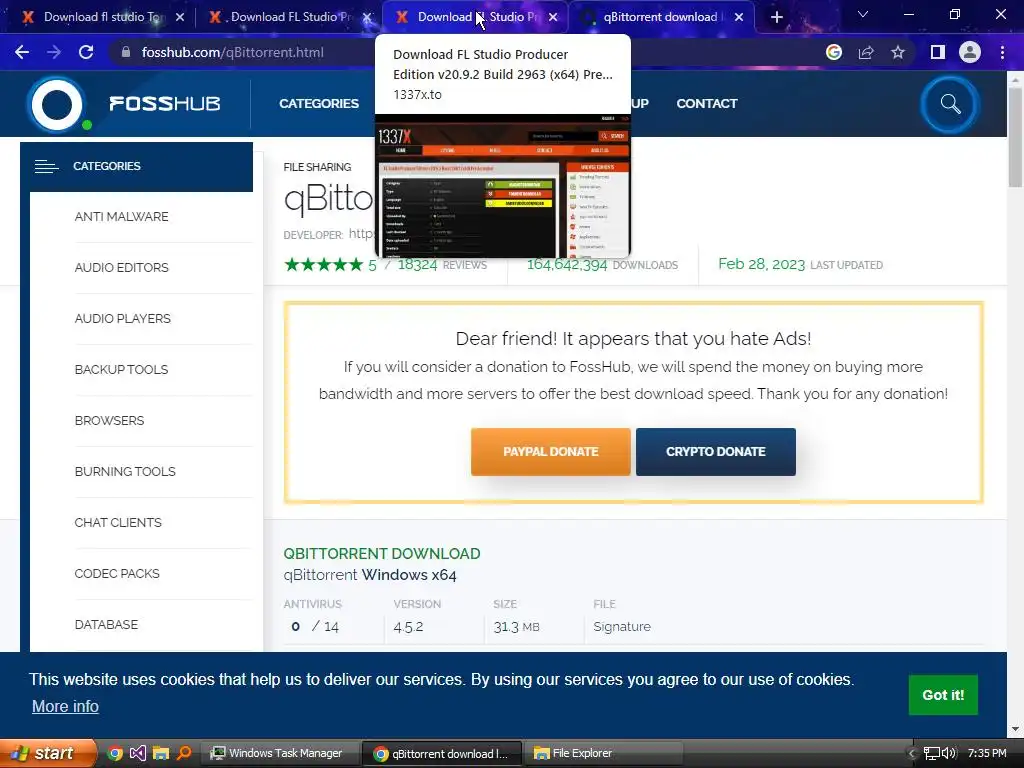Click the scrollbar down arrow
Viewport: 1024px width, 768px height.
coord(1015,729)
